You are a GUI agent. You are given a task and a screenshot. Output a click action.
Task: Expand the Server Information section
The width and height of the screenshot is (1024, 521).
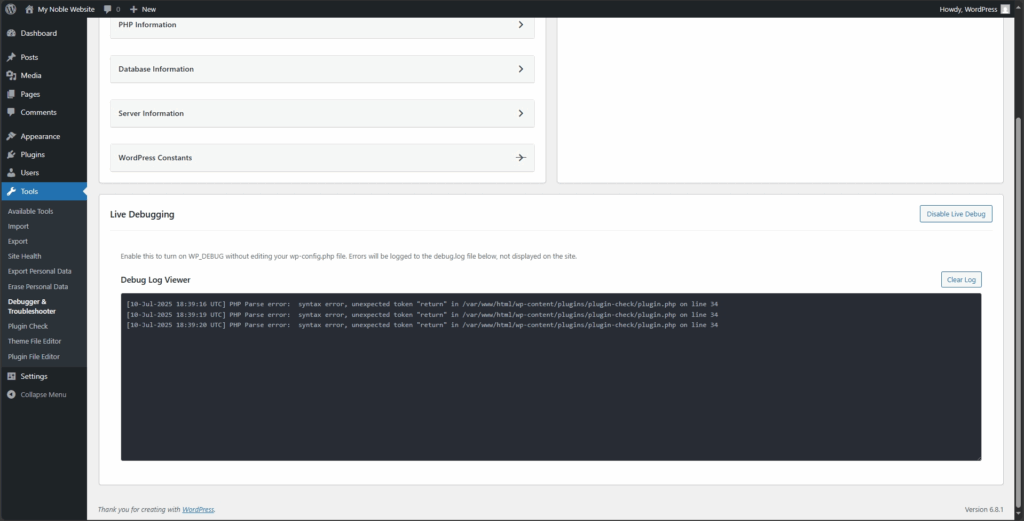pos(520,113)
